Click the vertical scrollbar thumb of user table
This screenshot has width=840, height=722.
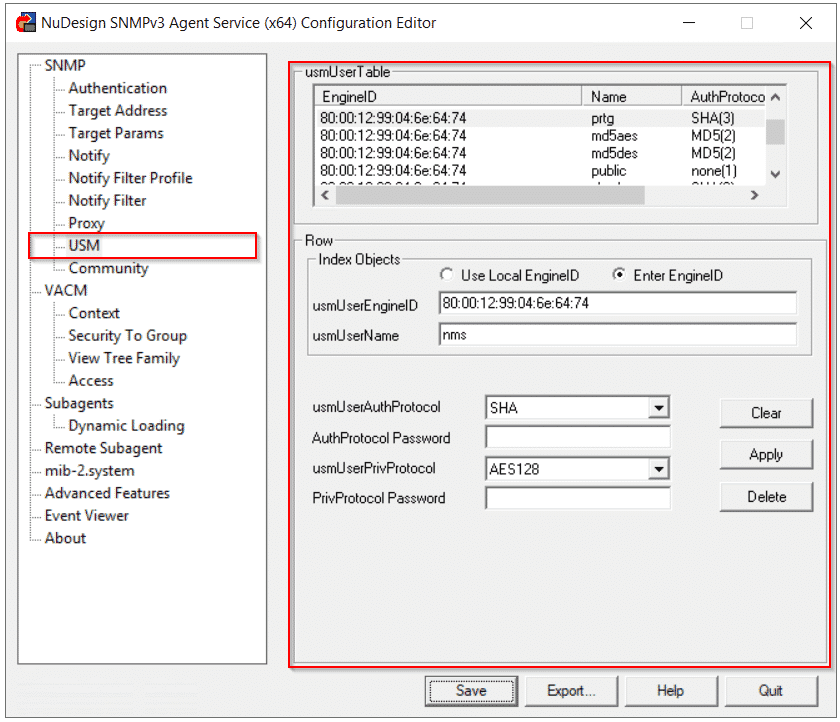click(x=775, y=132)
